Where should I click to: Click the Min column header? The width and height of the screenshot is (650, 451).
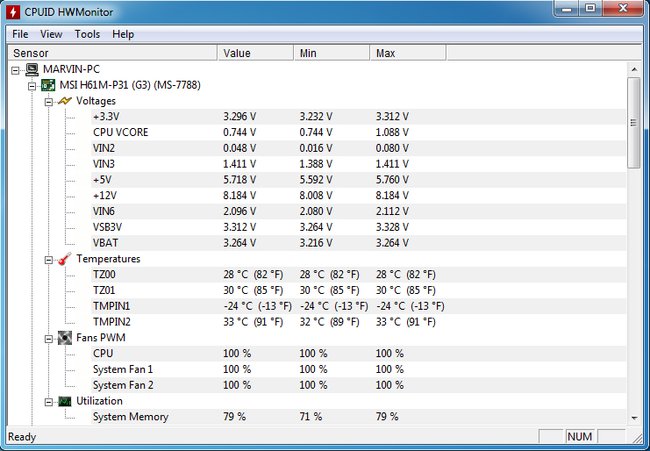(x=332, y=53)
